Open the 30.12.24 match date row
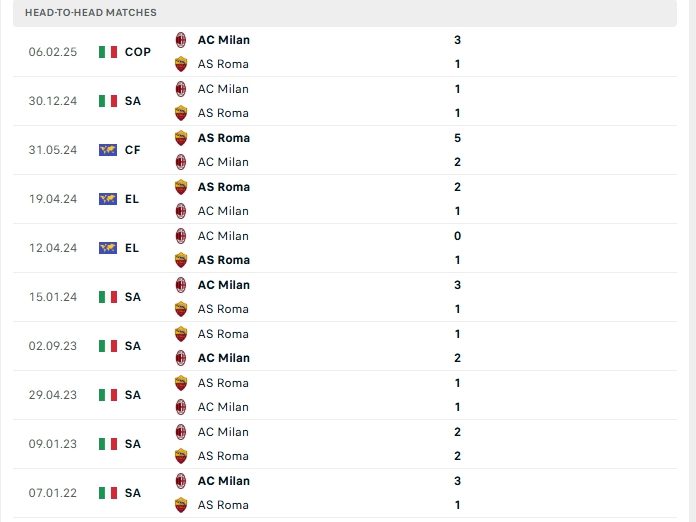696x522 pixels. coord(345,101)
